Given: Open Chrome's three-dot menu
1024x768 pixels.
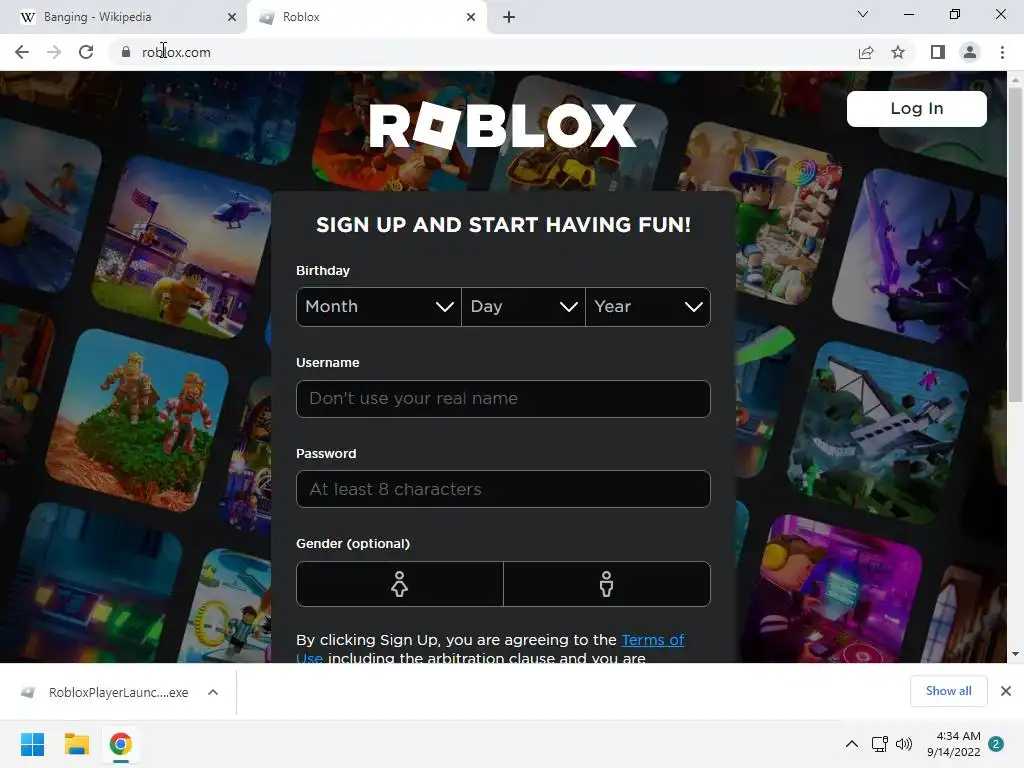Looking at the screenshot, I should click(x=1002, y=52).
